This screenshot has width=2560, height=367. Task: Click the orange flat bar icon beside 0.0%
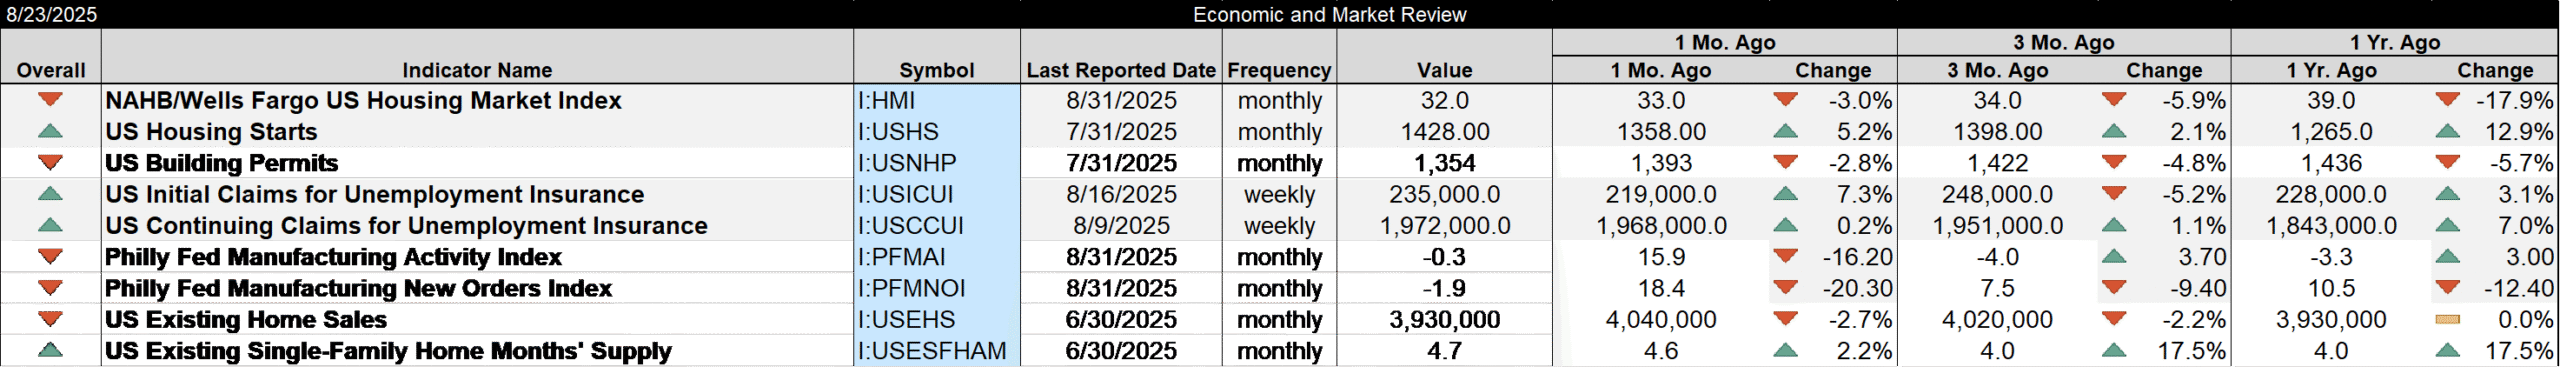click(2448, 319)
